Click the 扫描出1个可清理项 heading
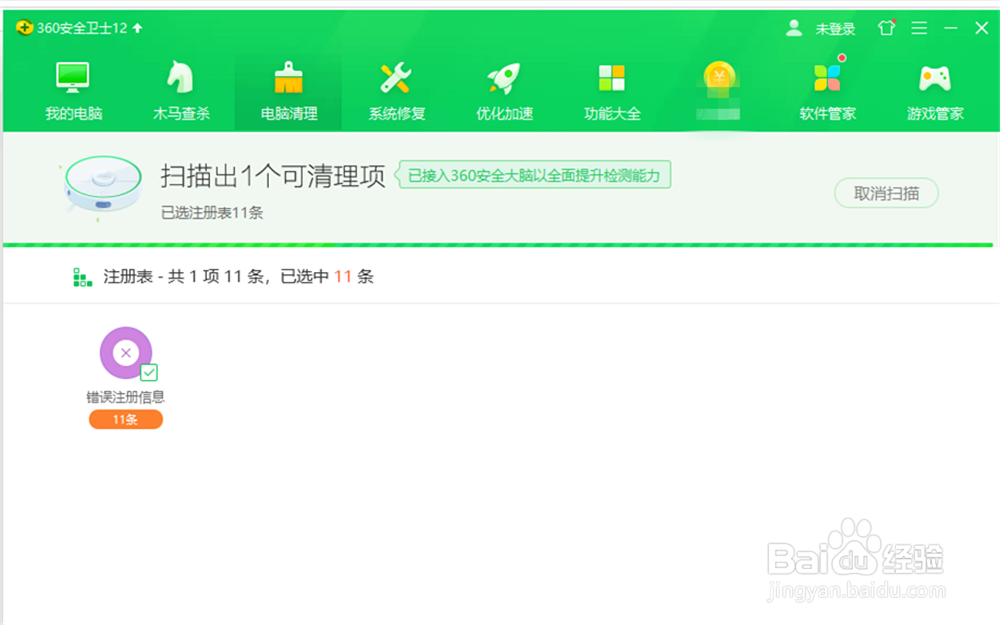The width and height of the screenshot is (1000, 625). 273,175
